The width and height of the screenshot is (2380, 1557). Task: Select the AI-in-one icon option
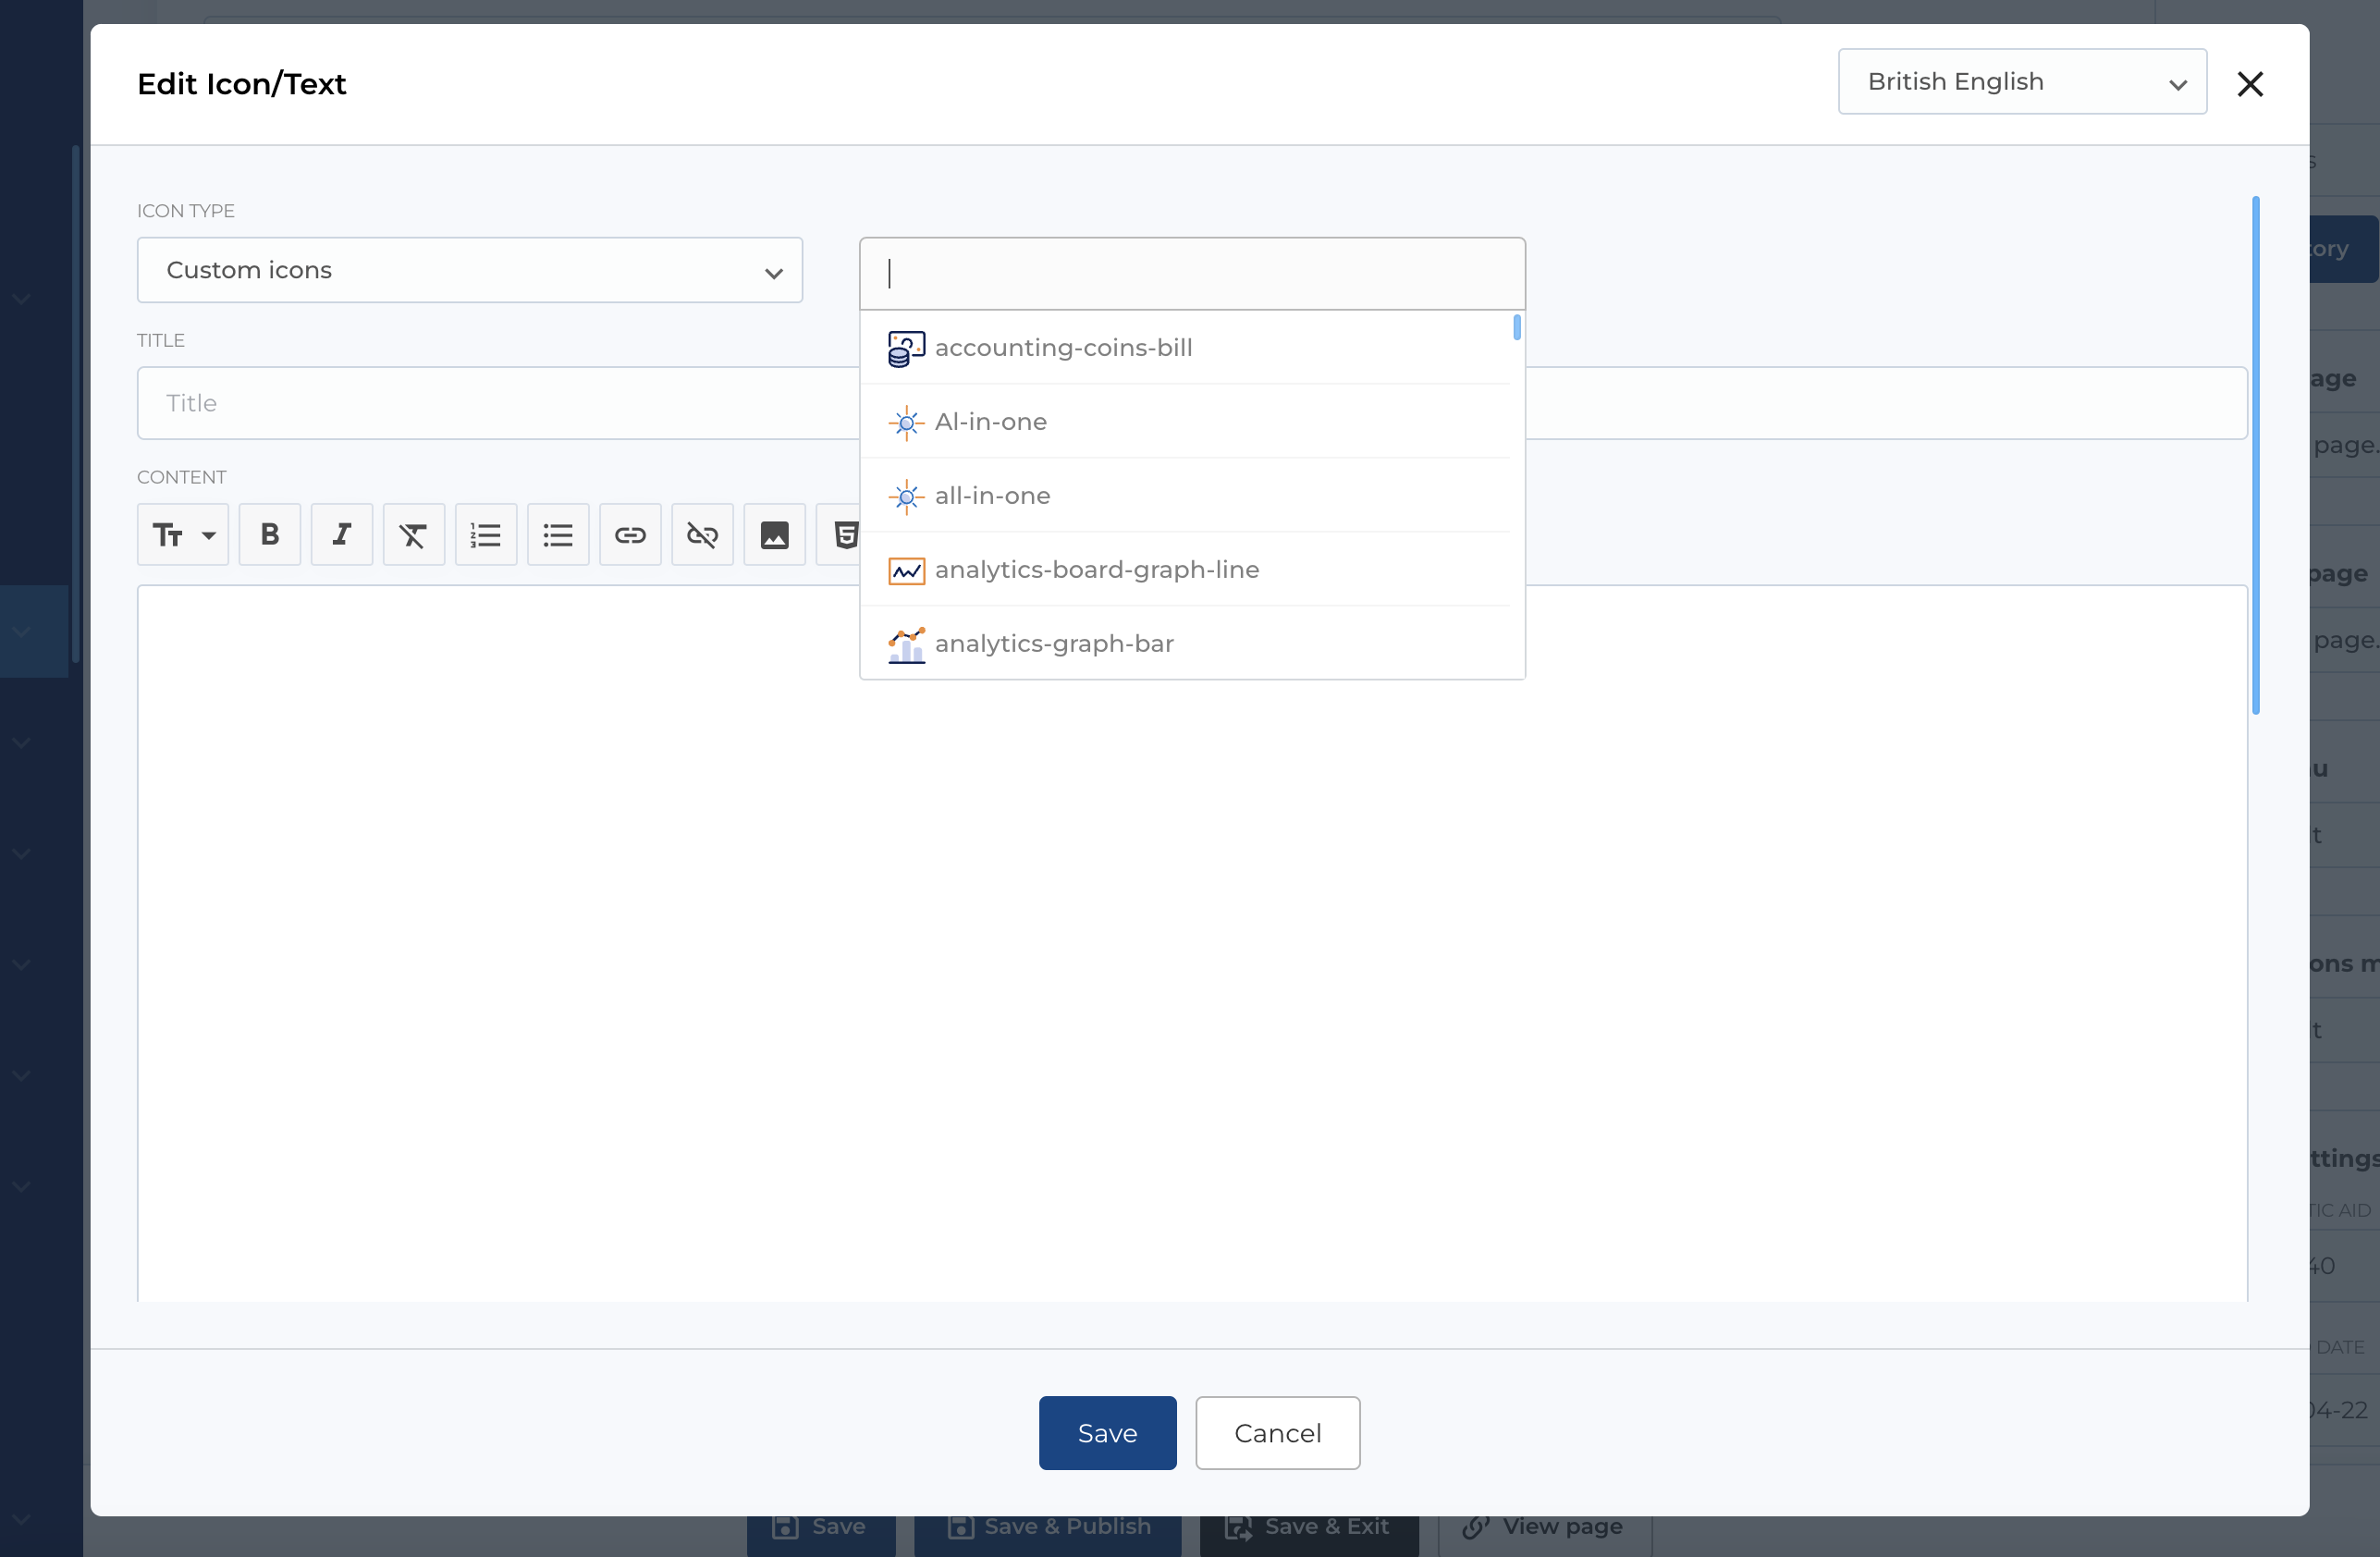(990, 422)
